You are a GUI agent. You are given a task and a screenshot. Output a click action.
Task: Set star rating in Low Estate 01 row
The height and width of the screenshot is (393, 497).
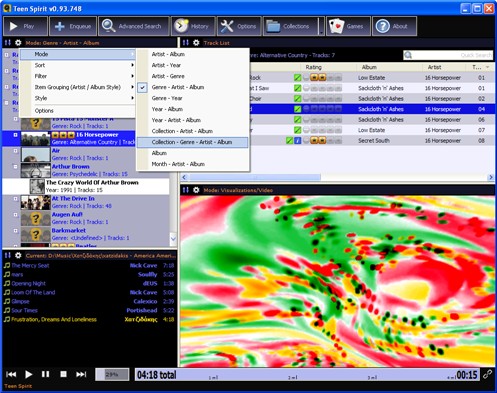point(322,78)
